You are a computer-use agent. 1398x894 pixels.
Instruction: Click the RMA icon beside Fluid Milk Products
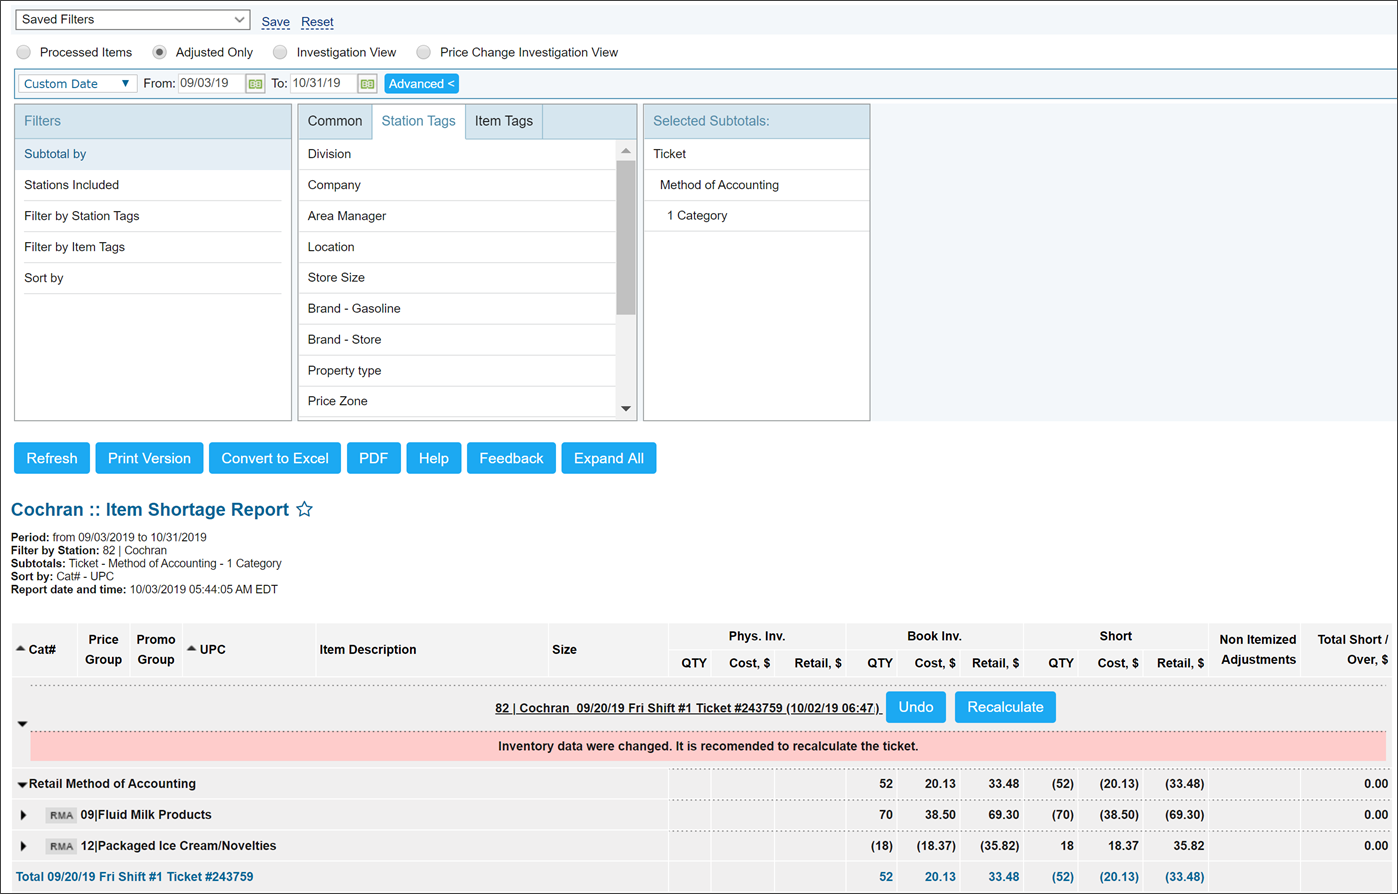(x=60, y=814)
